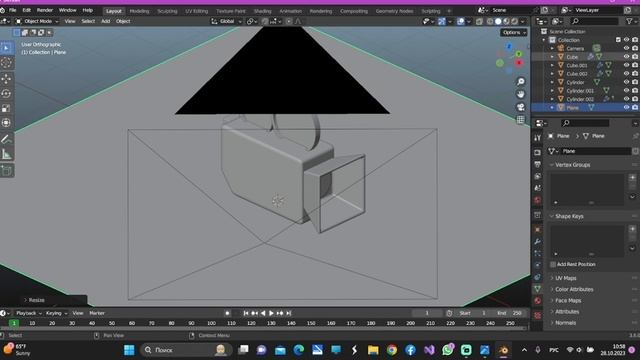Disable Cube.002 in renders camera icon
This screenshot has height=360, width=640.
pyautogui.click(x=635, y=73)
